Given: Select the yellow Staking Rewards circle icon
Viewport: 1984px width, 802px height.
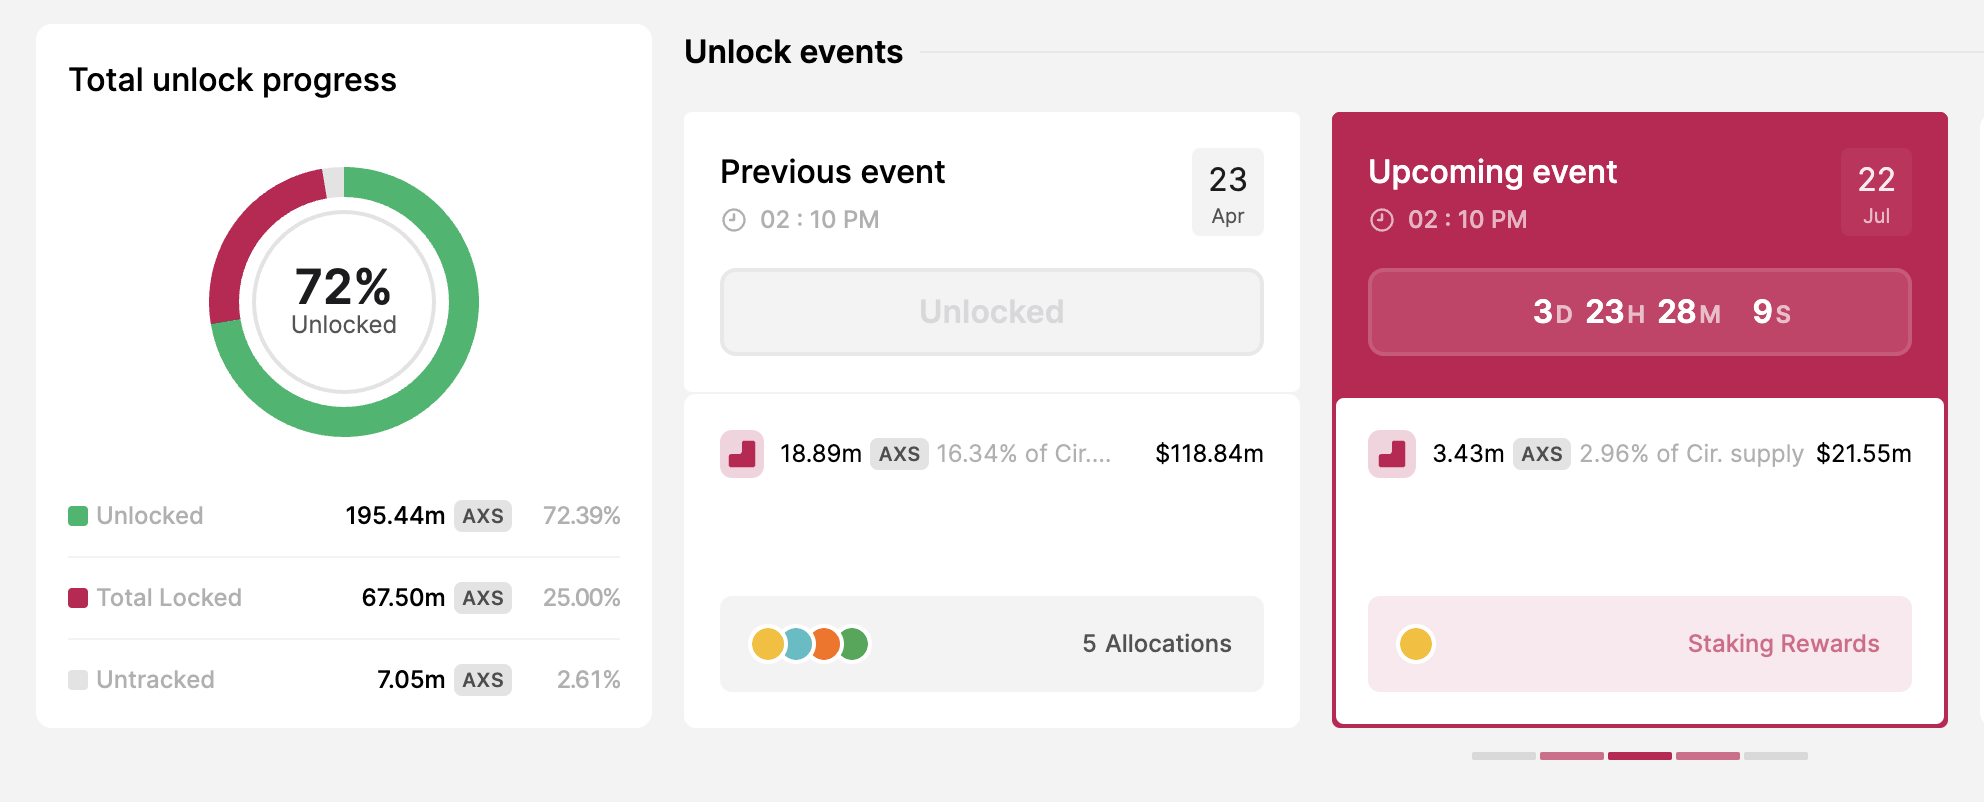Looking at the screenshot, I should [1416, 644].
